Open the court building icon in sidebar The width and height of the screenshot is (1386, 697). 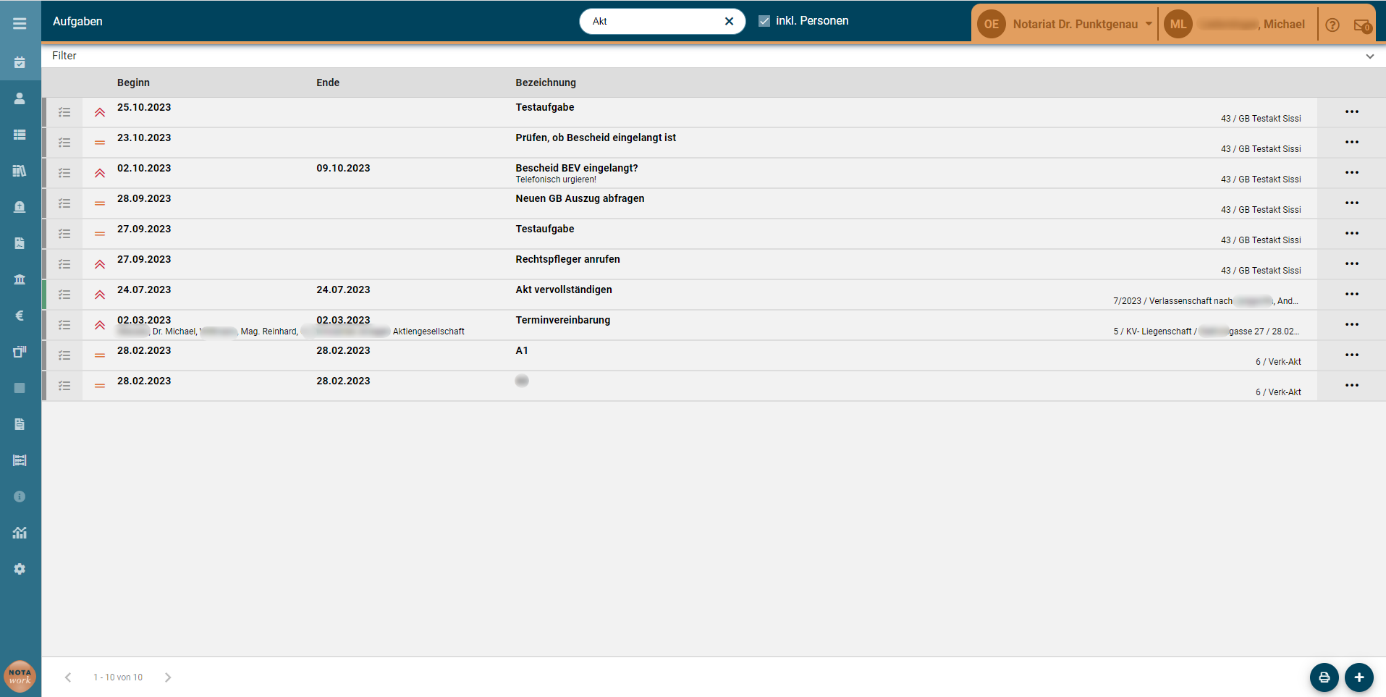tap(19, 279)
